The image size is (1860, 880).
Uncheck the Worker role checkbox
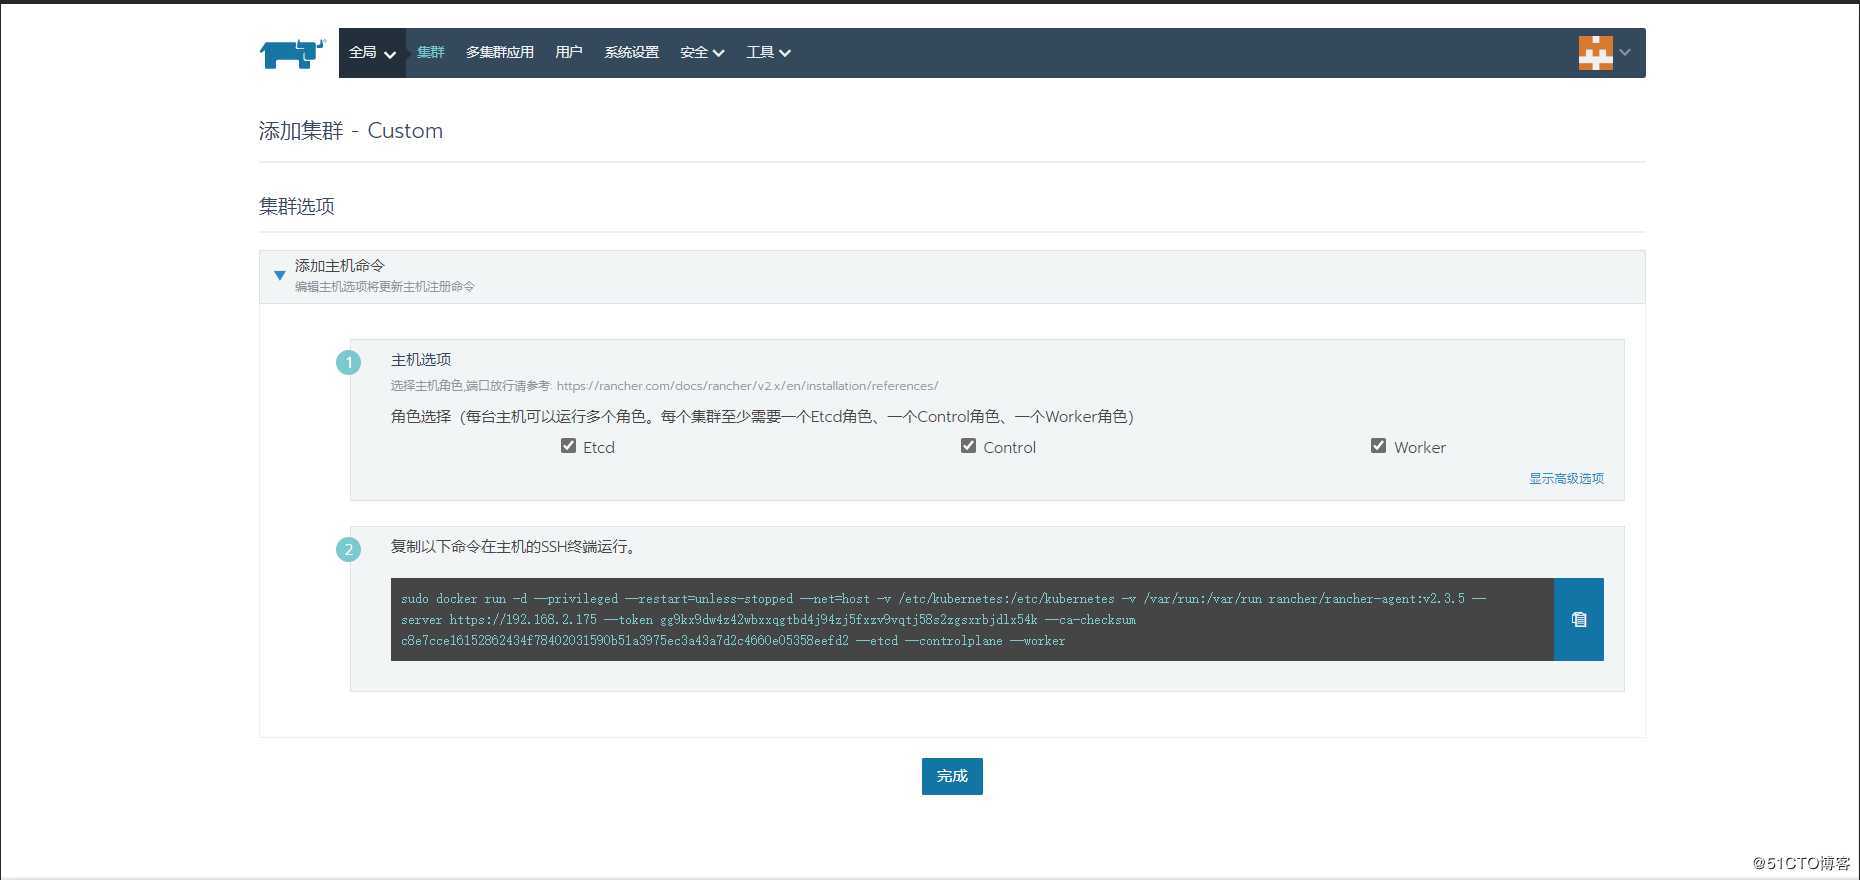(x=1378, y=446)
